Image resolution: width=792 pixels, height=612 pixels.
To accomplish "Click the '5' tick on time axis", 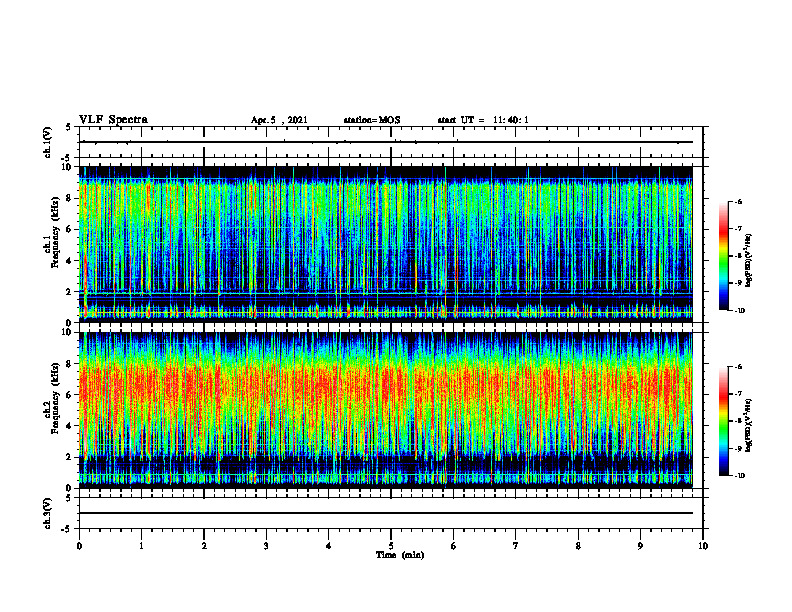I will pyautogui.click(x=391, y=546).
